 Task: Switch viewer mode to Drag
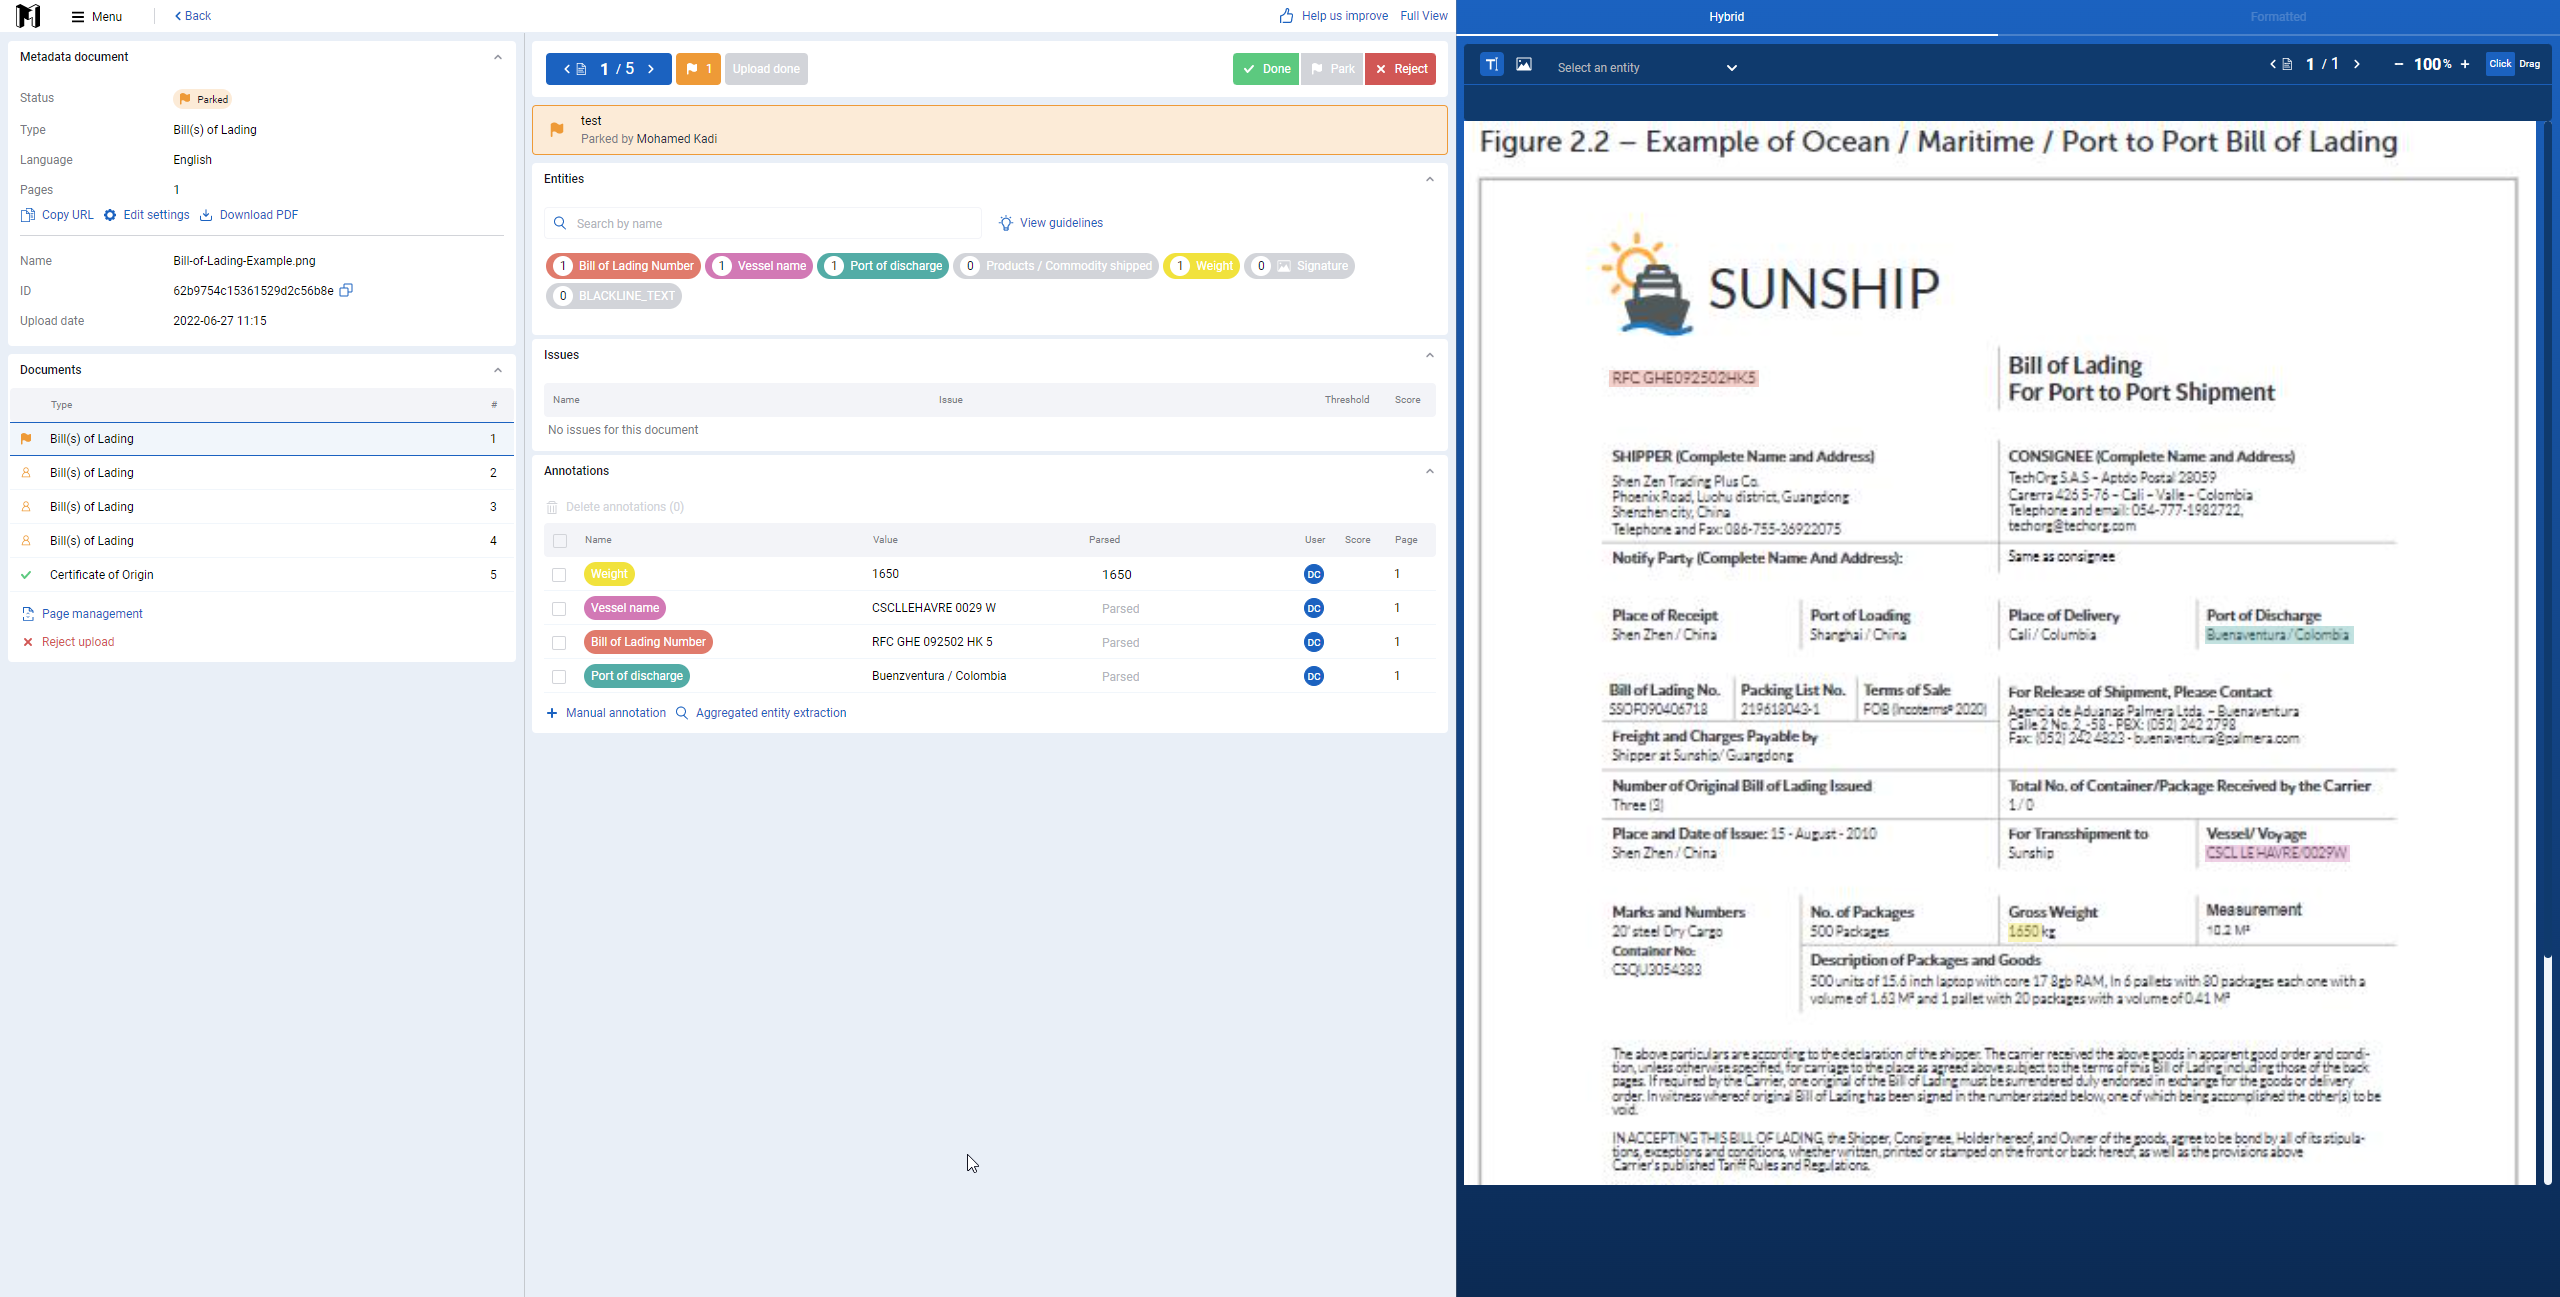click(x=2530, y=64)
